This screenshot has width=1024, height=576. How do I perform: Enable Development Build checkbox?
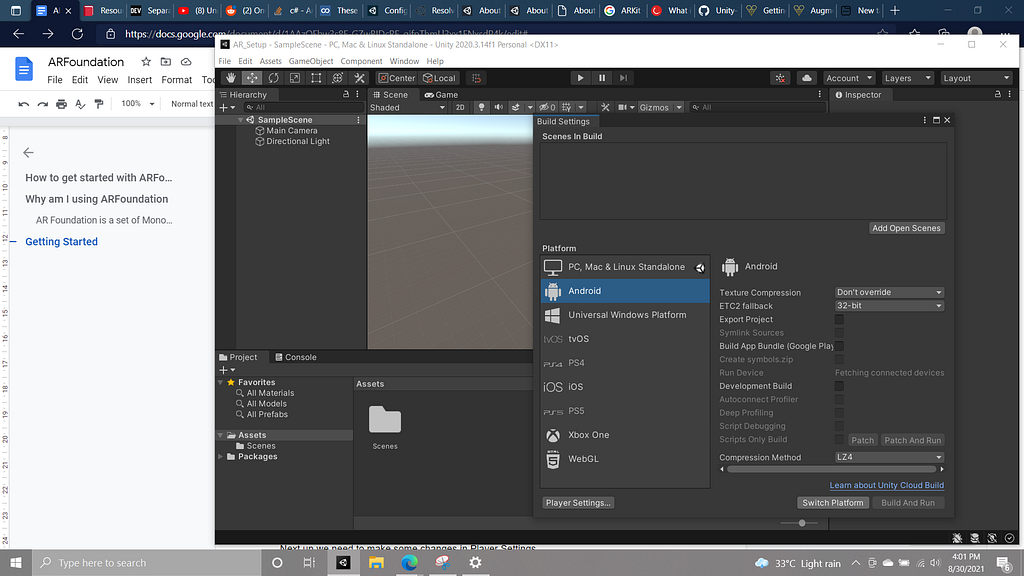click(839, 386)
